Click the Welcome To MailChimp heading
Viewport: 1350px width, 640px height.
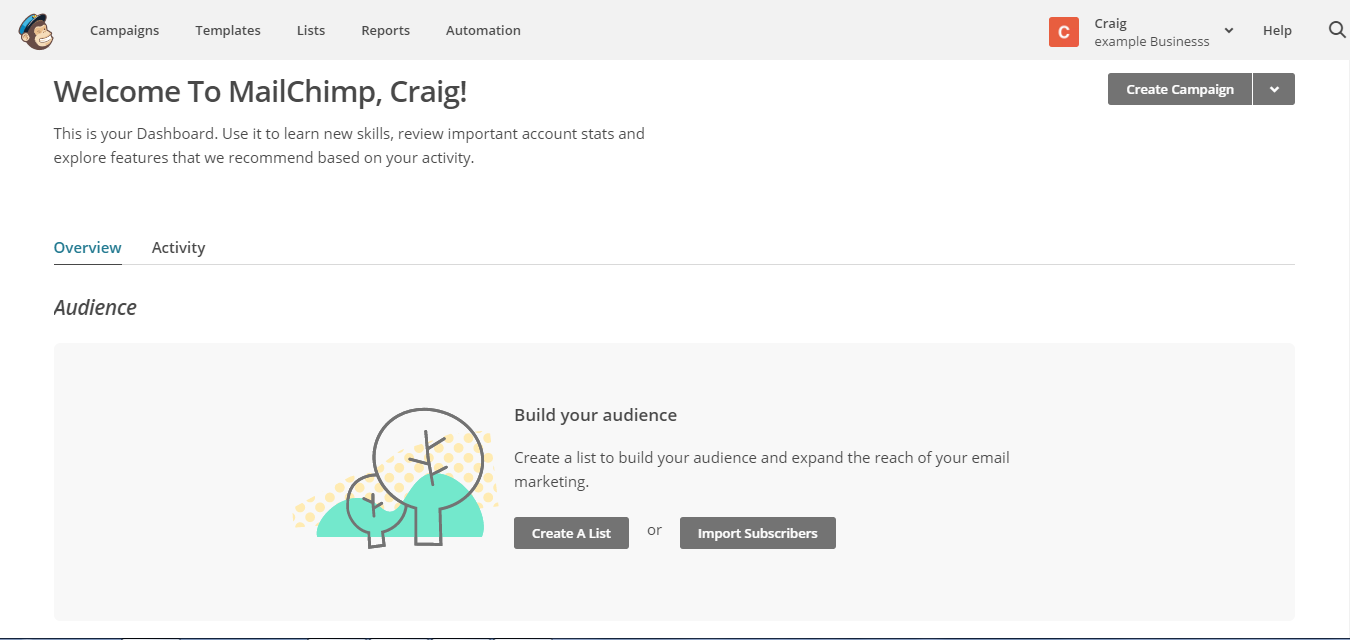coord(260,92)
